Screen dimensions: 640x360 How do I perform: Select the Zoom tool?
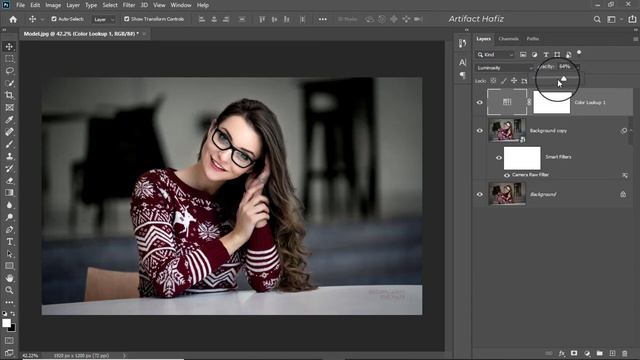coord(9,290)
